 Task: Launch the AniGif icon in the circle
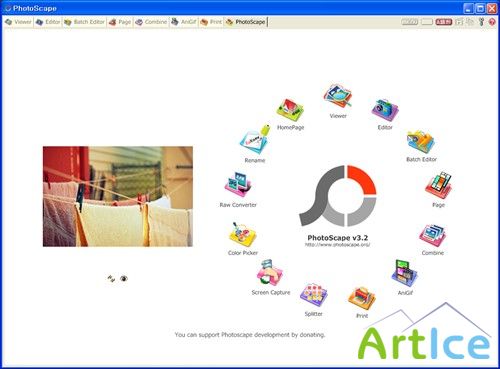tap(405, 273)
